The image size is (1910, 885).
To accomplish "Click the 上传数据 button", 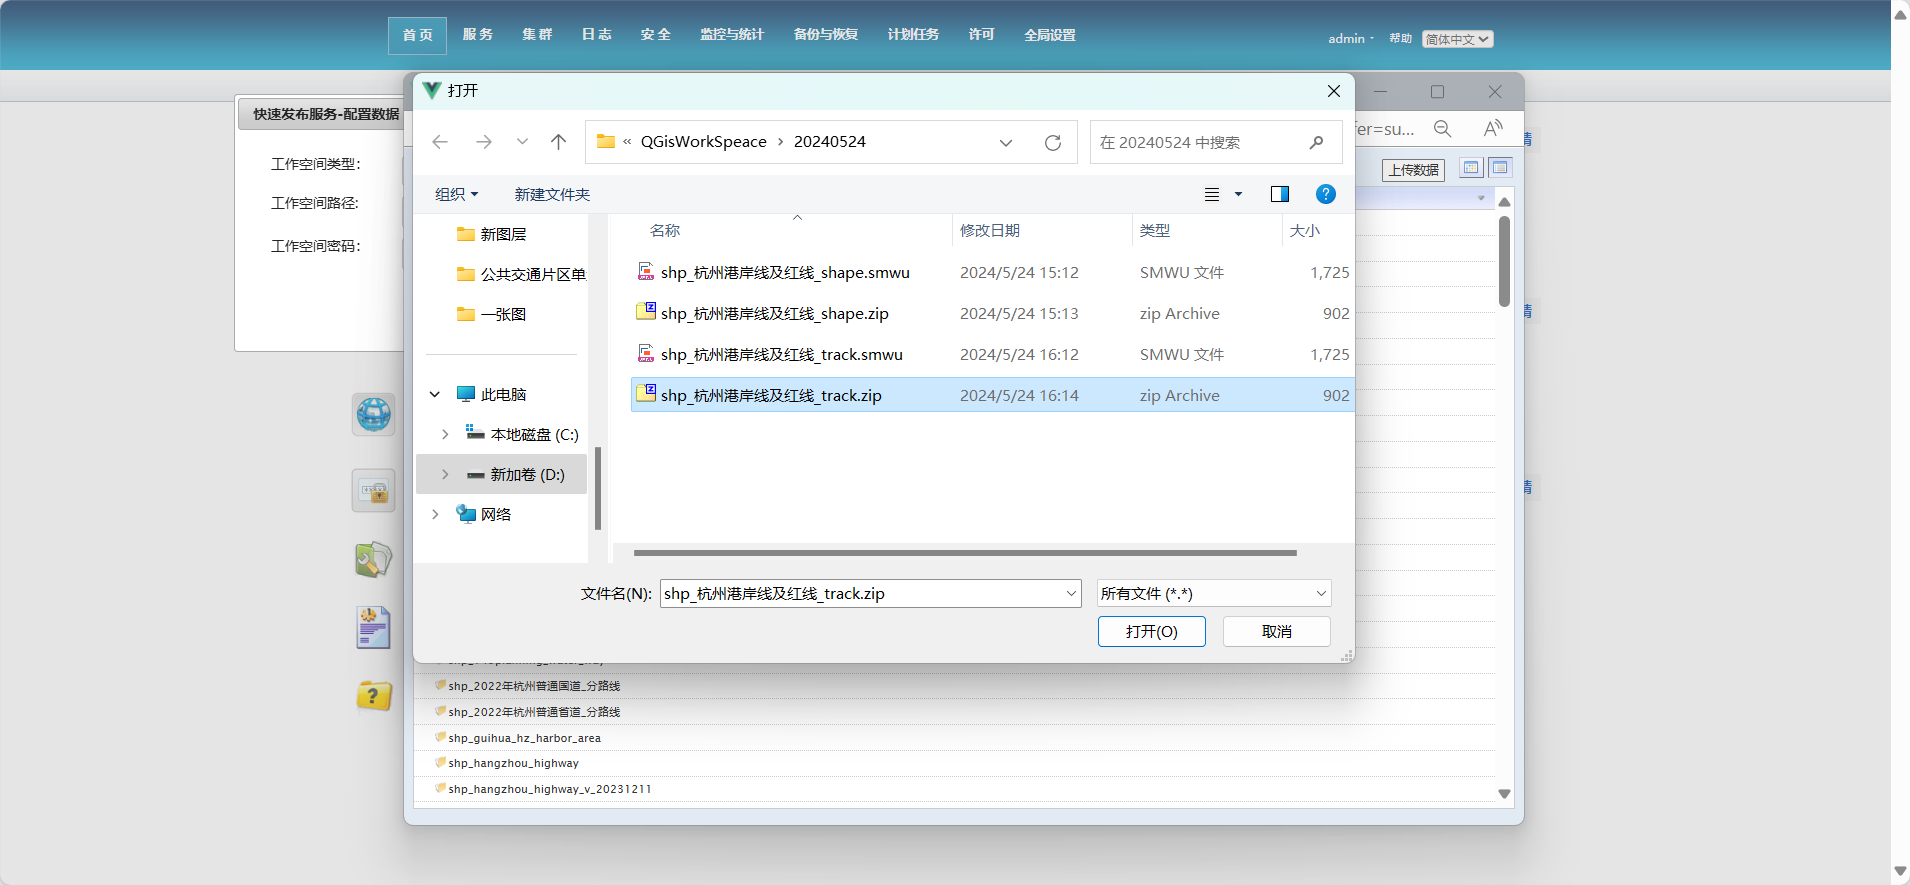I will (1414, 170).
